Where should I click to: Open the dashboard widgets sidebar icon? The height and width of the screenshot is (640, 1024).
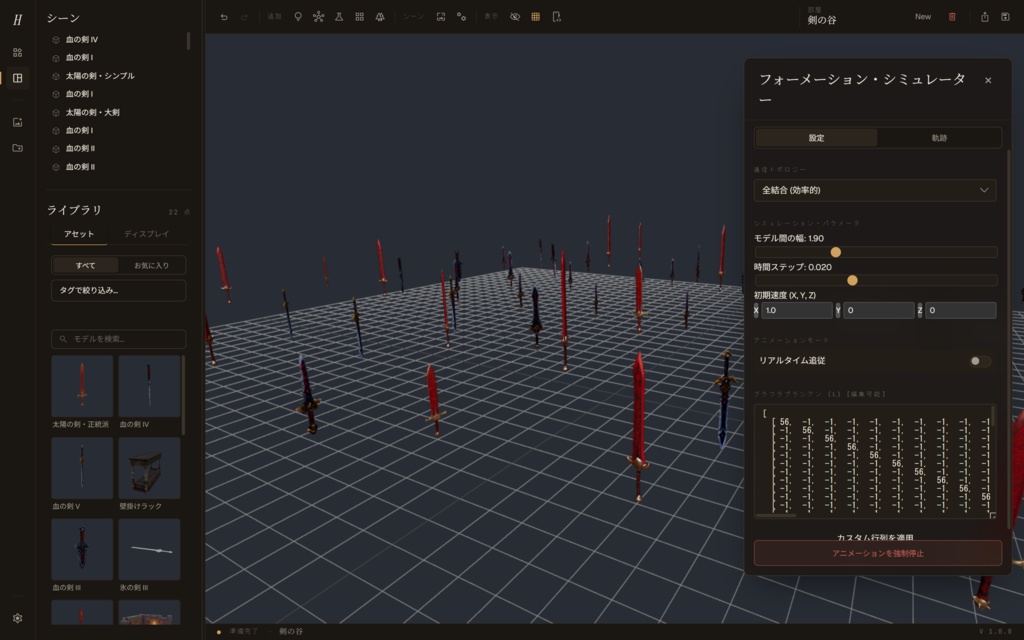(x=18, y=52)
